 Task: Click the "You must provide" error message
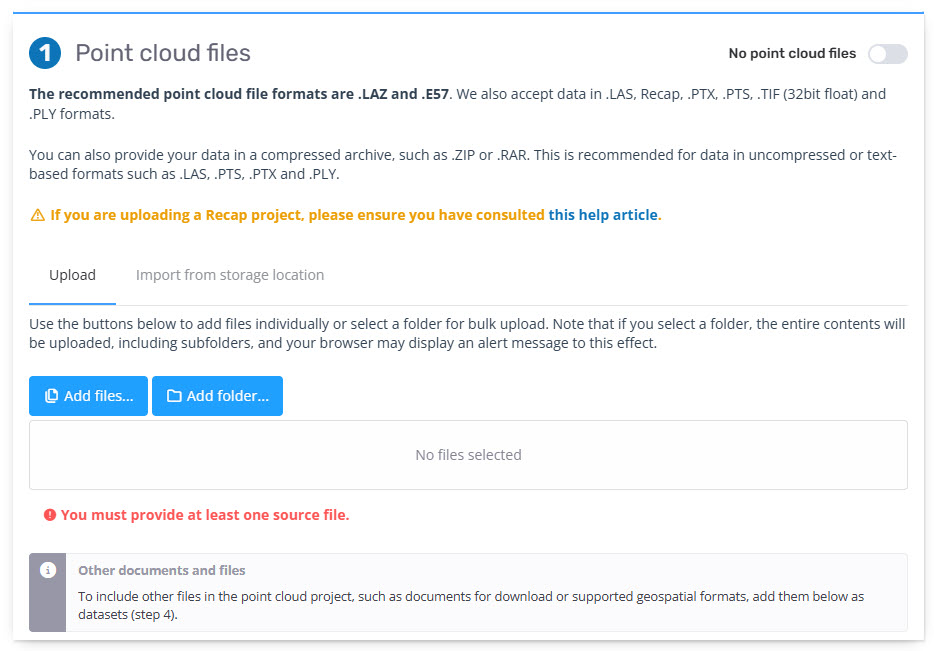205,515
